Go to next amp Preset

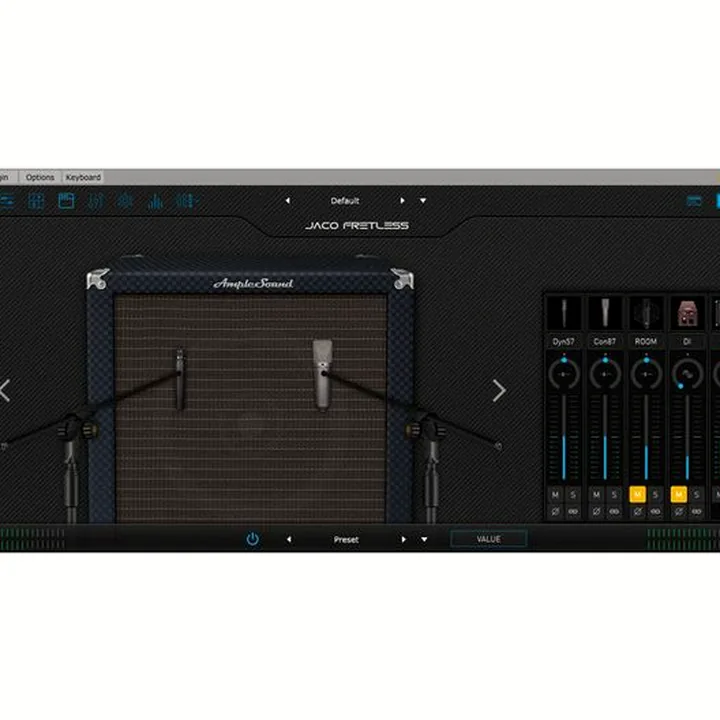click(404, 540)
